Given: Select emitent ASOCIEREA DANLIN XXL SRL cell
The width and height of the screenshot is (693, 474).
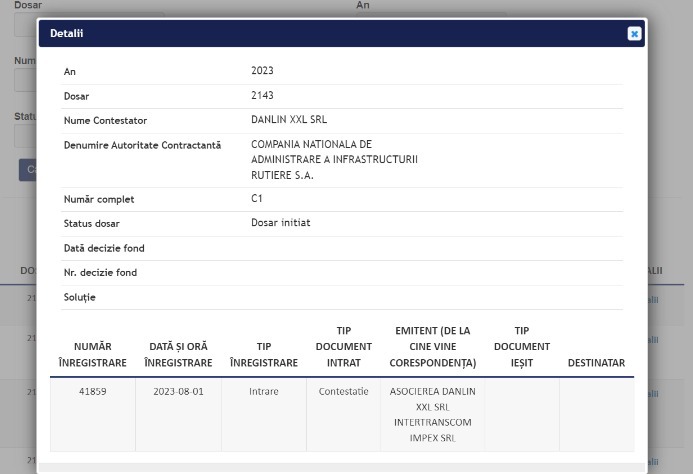Looking at the screenshot, I should pos(433,415).
